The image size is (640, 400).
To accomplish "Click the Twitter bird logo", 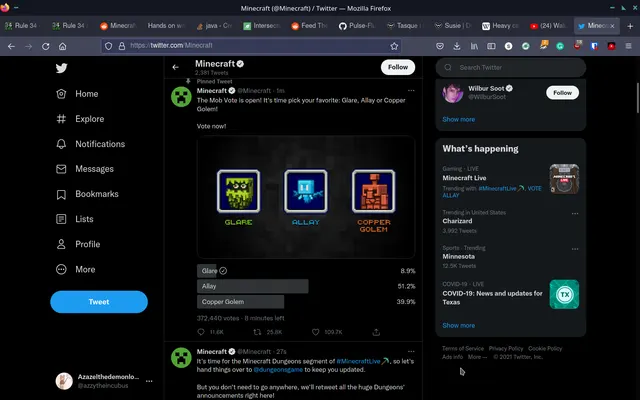I will (62, 68).
